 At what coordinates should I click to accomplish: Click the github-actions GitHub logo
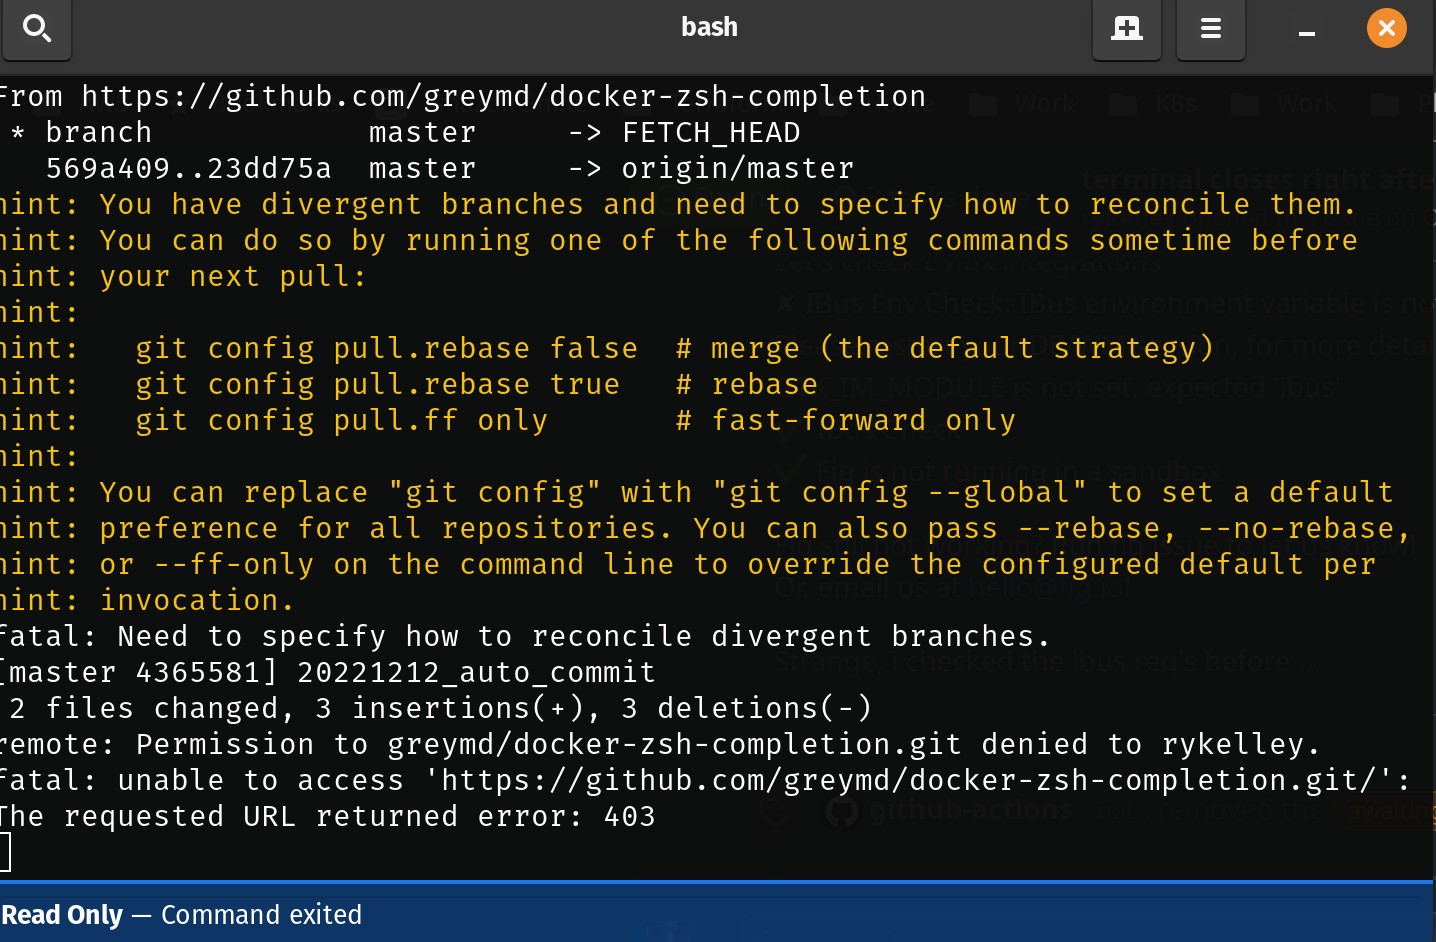click(x=843, y=810)
